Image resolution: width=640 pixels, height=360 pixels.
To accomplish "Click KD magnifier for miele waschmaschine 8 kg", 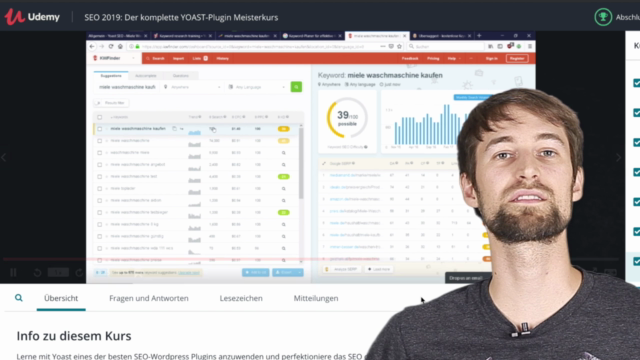I will pos(284,224).
